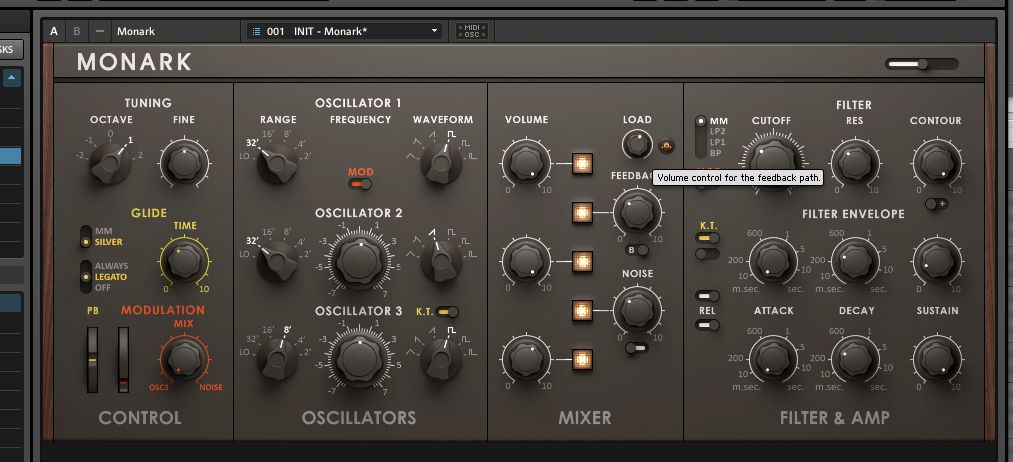1013x462 pixels.
Task: Click the filter Contour knob
Action: pos(936,162)
